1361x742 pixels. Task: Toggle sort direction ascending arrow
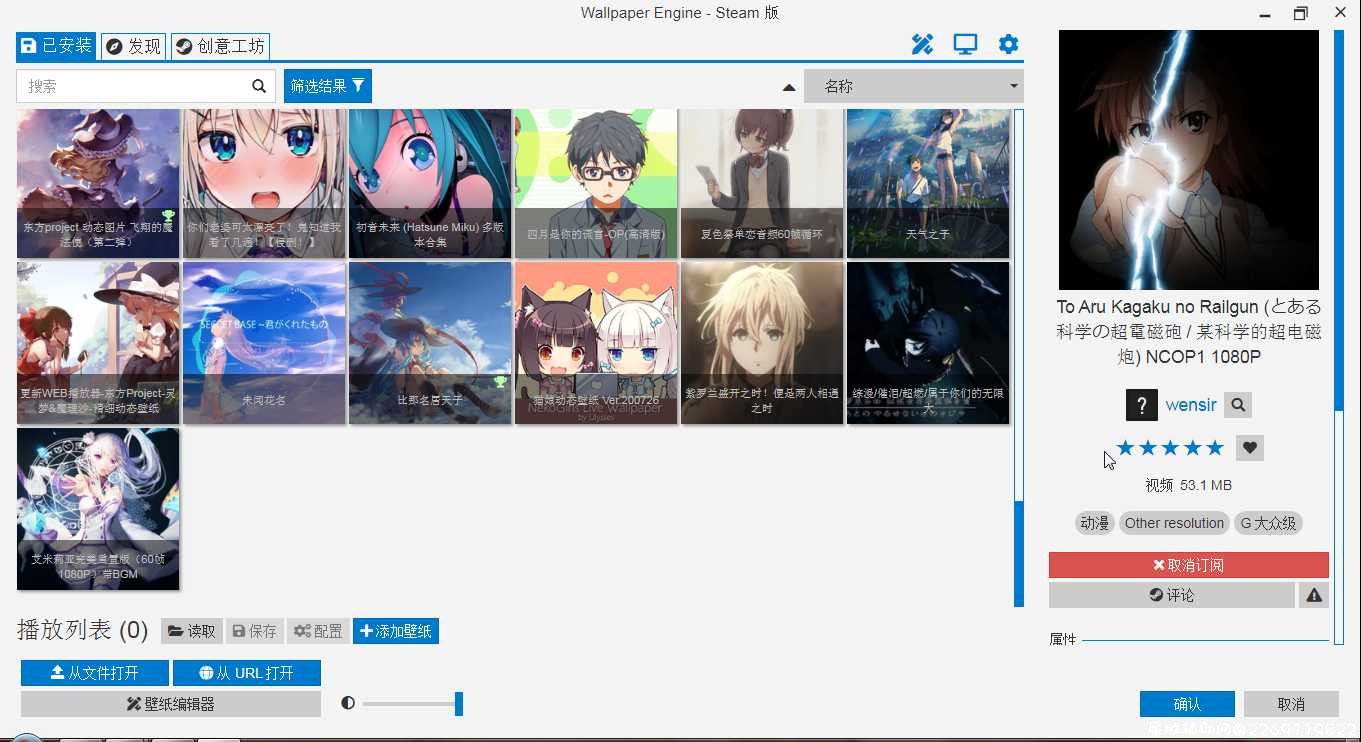click(789, 87)
